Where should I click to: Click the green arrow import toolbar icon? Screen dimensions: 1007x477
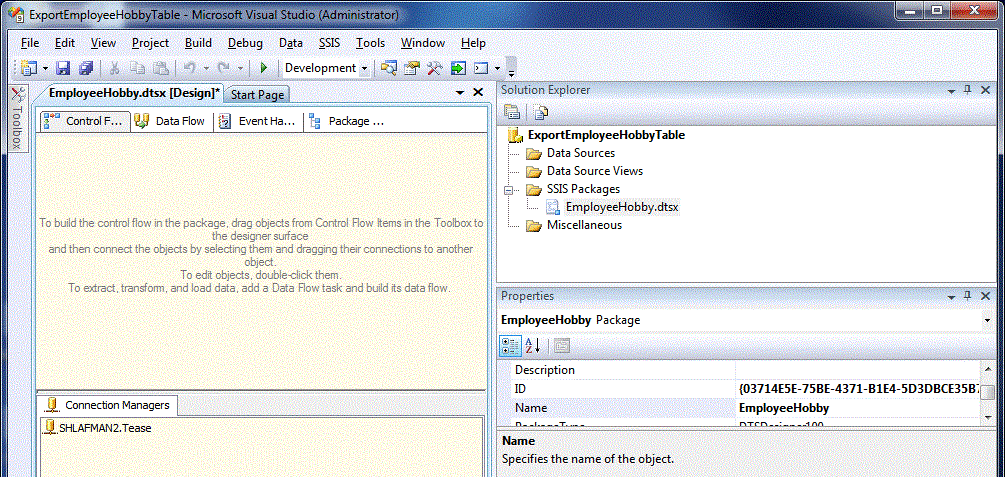[x=458, y=68]
